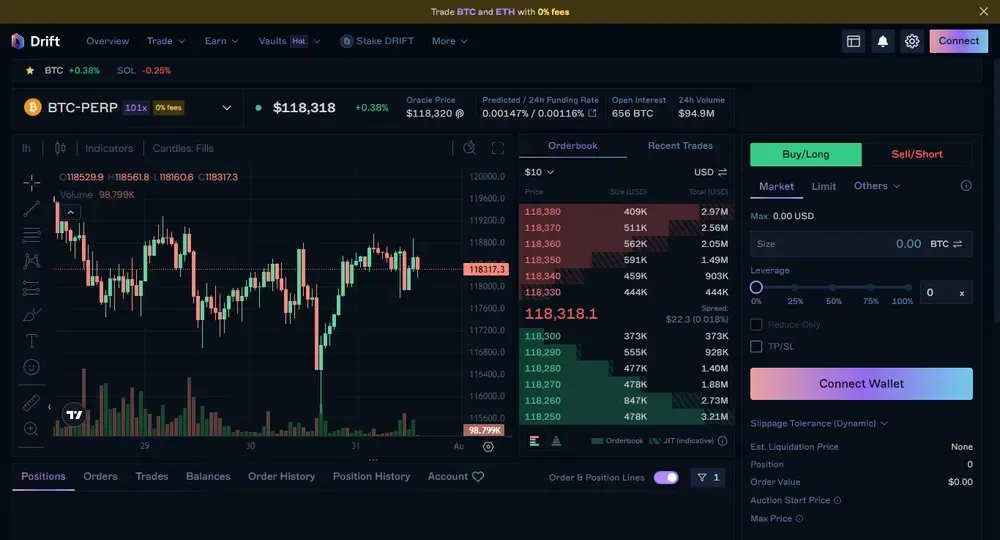The image size is (1000, 540).
Task: Open the layout panel icon
Action: click(853, 41)
